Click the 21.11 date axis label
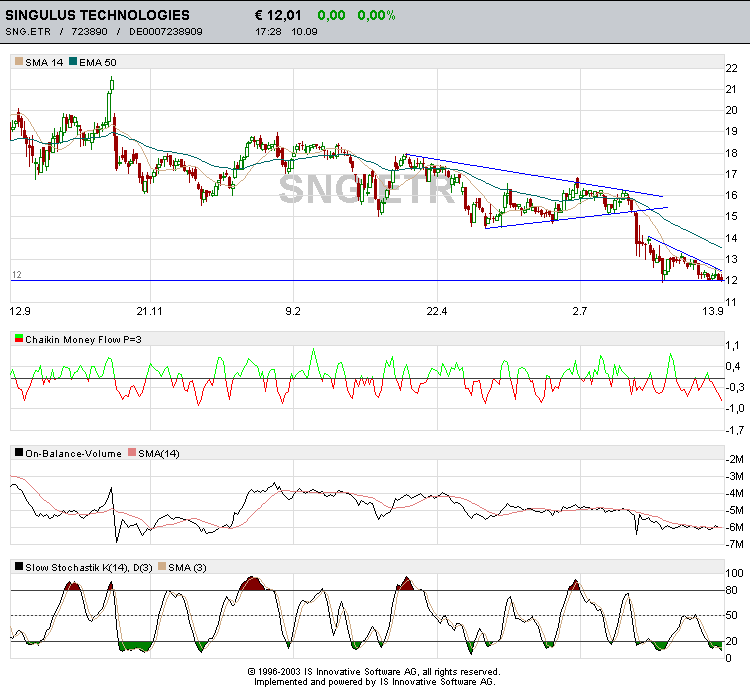 150,311
